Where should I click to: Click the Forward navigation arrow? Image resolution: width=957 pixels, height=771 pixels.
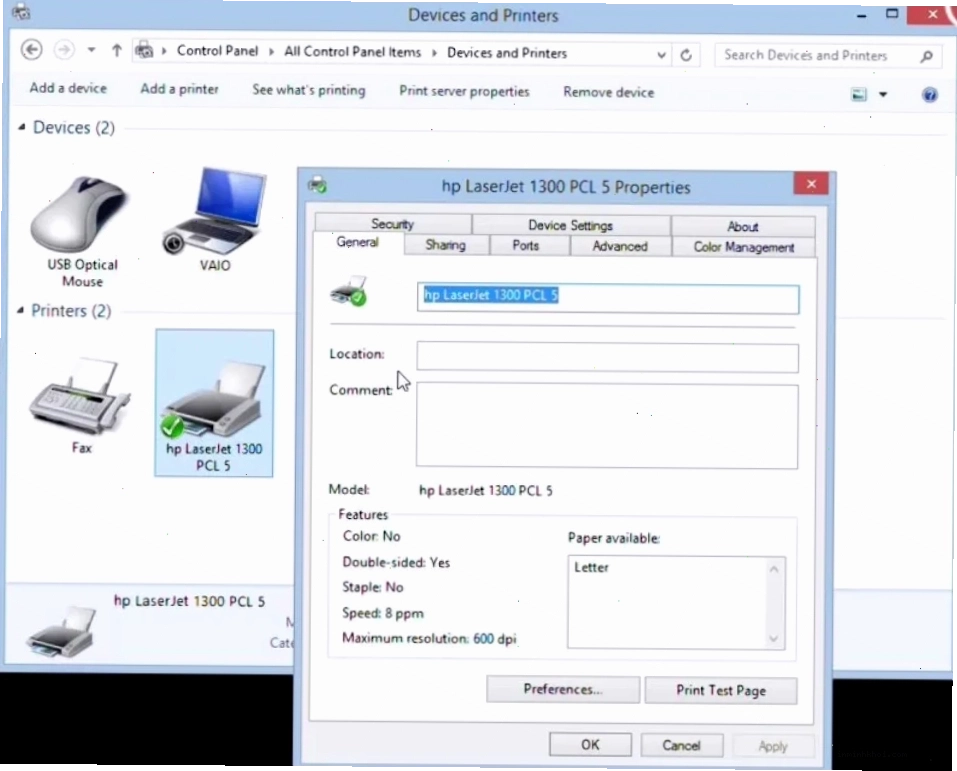(x=64, y=49)
